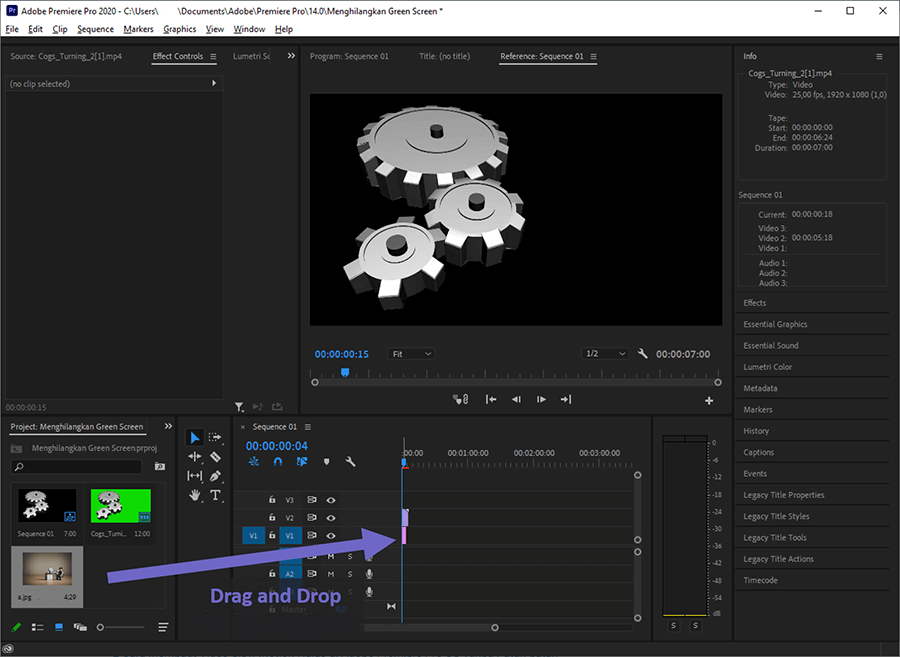Image resolution: width=900 pixels, height=657 pixels.
Task: Select the Pen tool
Action: [215, 476]
